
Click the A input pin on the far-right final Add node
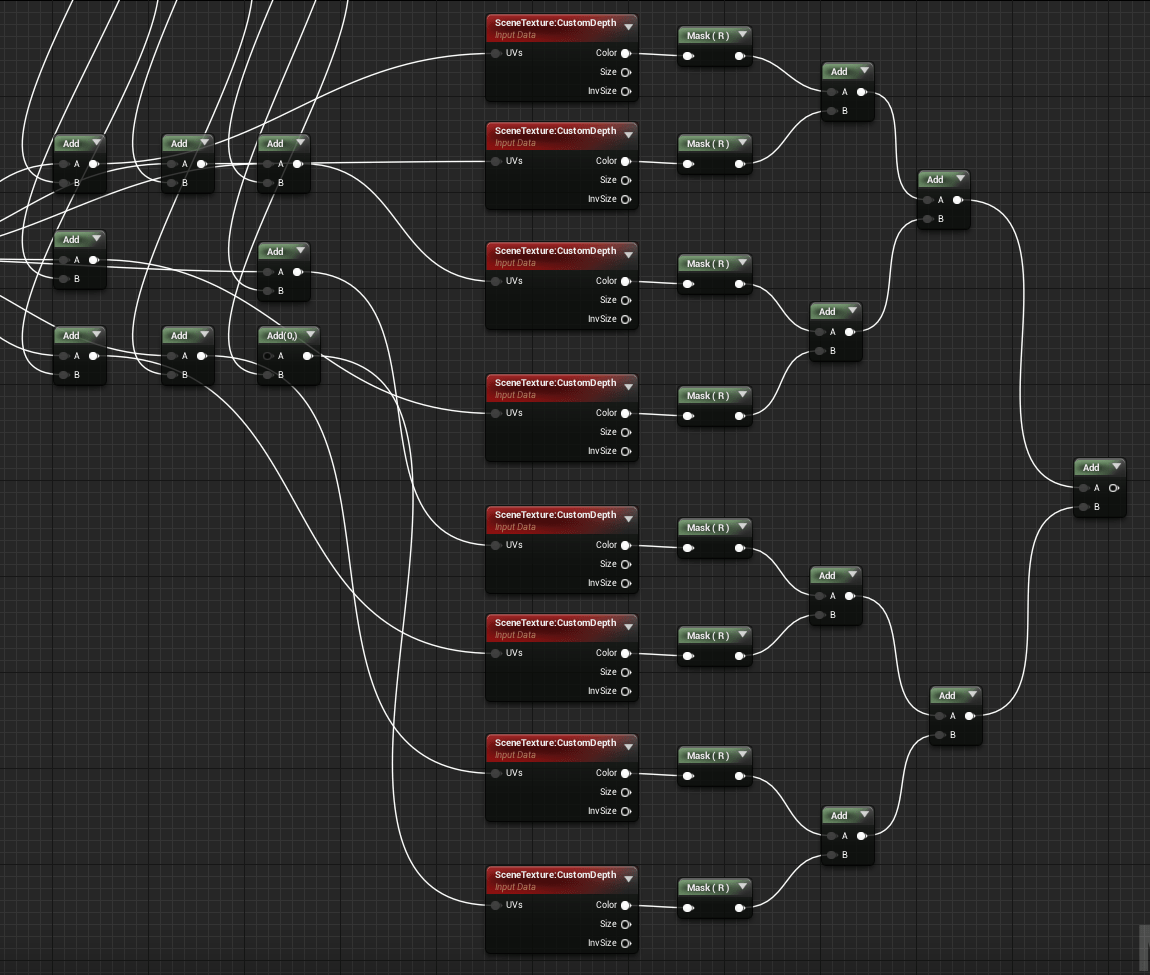(1083, 488)
